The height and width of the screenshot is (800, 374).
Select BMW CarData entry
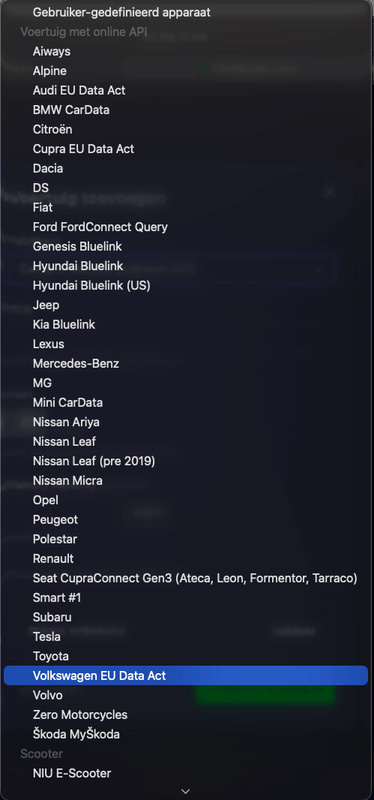pyautogui.click(x=186, y=110)
